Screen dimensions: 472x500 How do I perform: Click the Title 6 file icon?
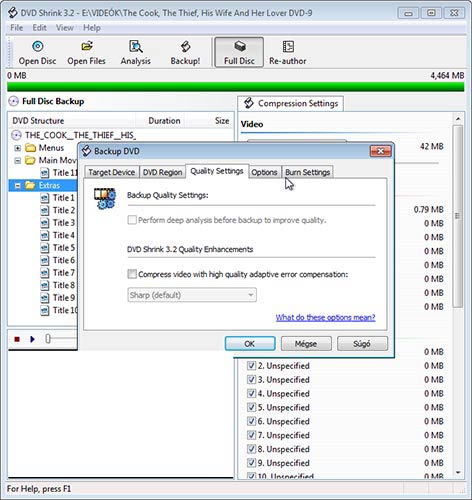pos(45,261)
